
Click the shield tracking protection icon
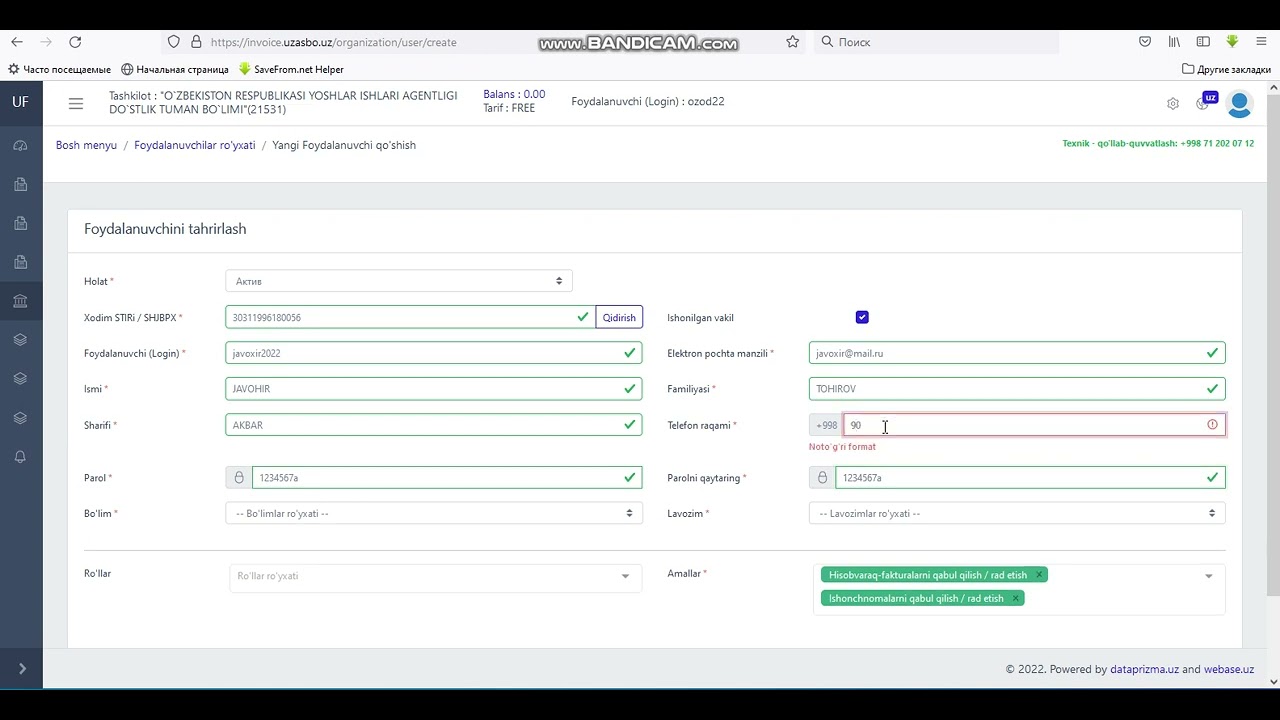pyautogui.click(x=174, y=42)
